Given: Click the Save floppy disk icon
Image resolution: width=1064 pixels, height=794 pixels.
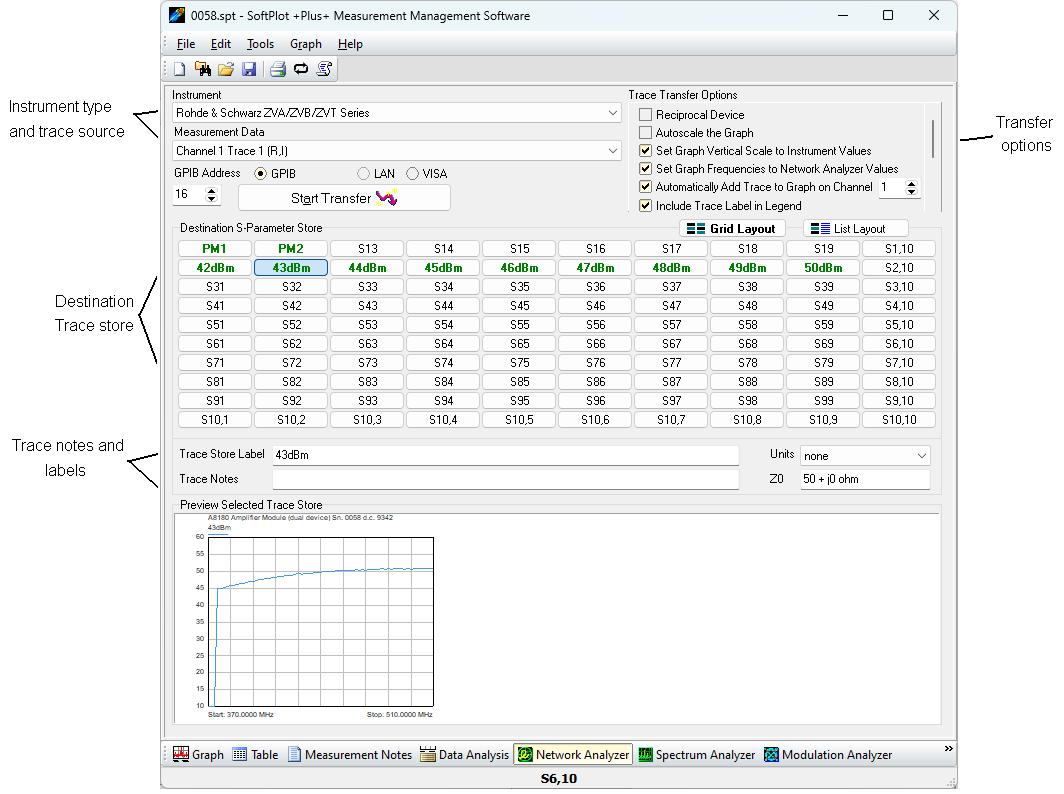Looking at the screenshot, I should [x=249, y=69].
